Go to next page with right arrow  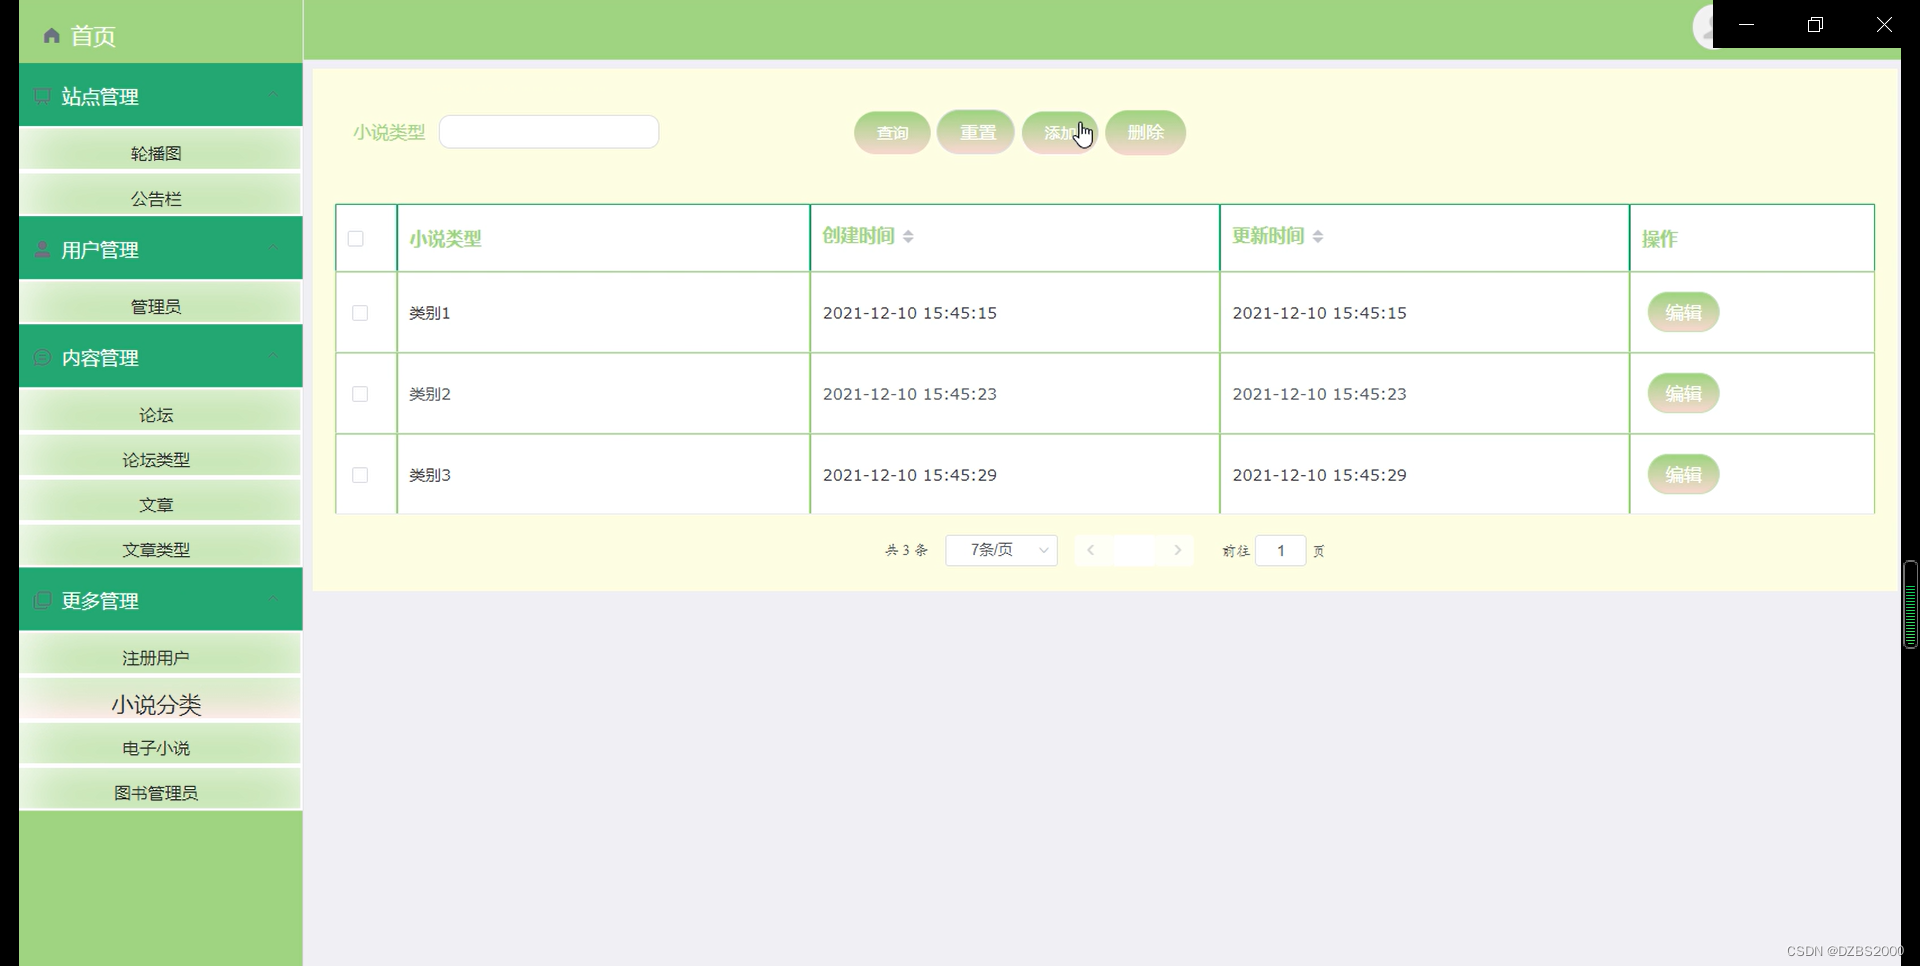(x=1178, y=550)
